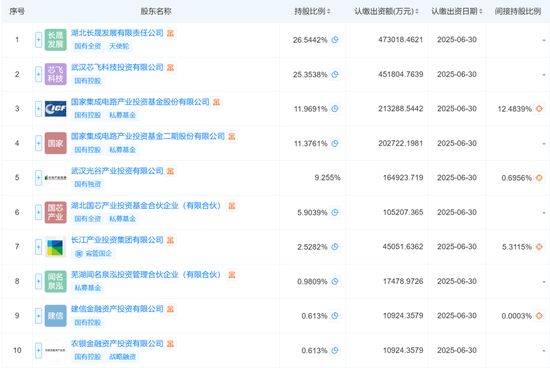Click the history icon beside 0.9809%
The width and height of the screenshot is (550, 368).
click(335, 281)
